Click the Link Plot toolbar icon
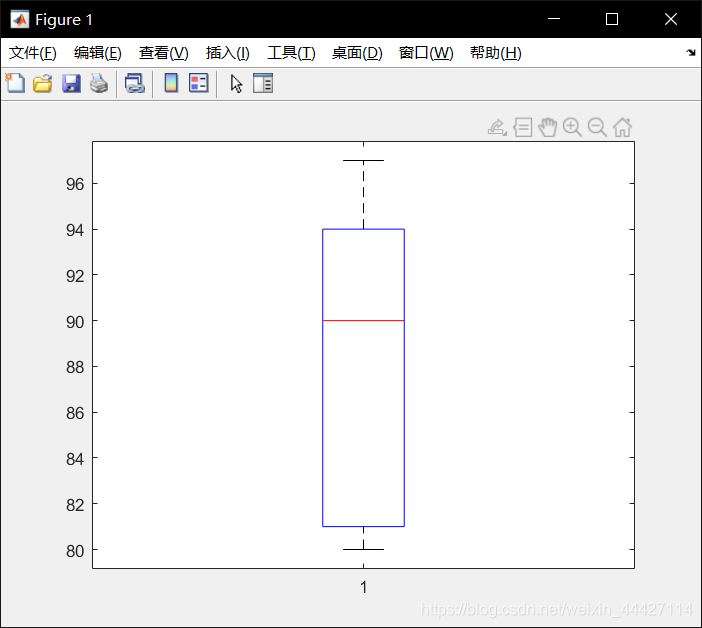 coord(134,83)
